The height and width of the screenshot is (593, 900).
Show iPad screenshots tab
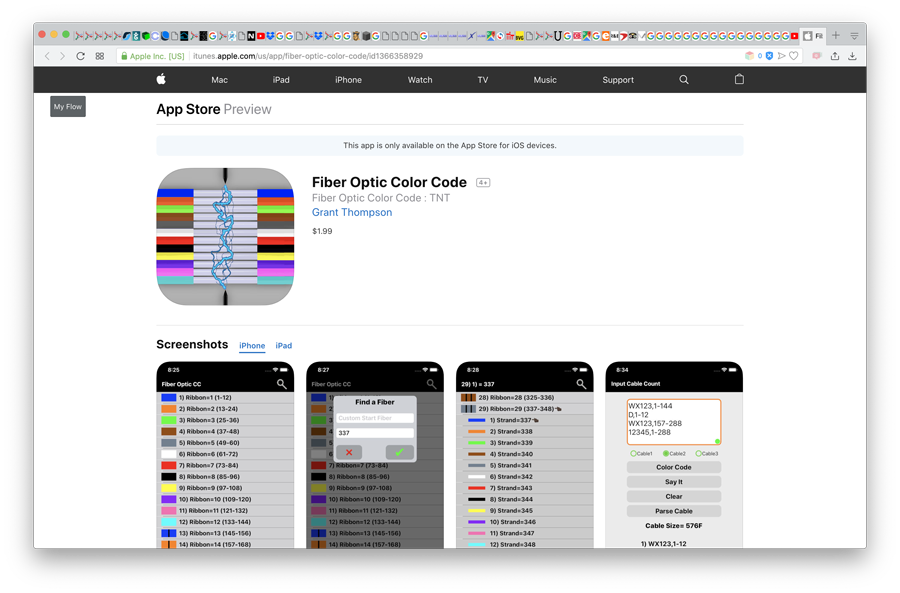point(284,346)
